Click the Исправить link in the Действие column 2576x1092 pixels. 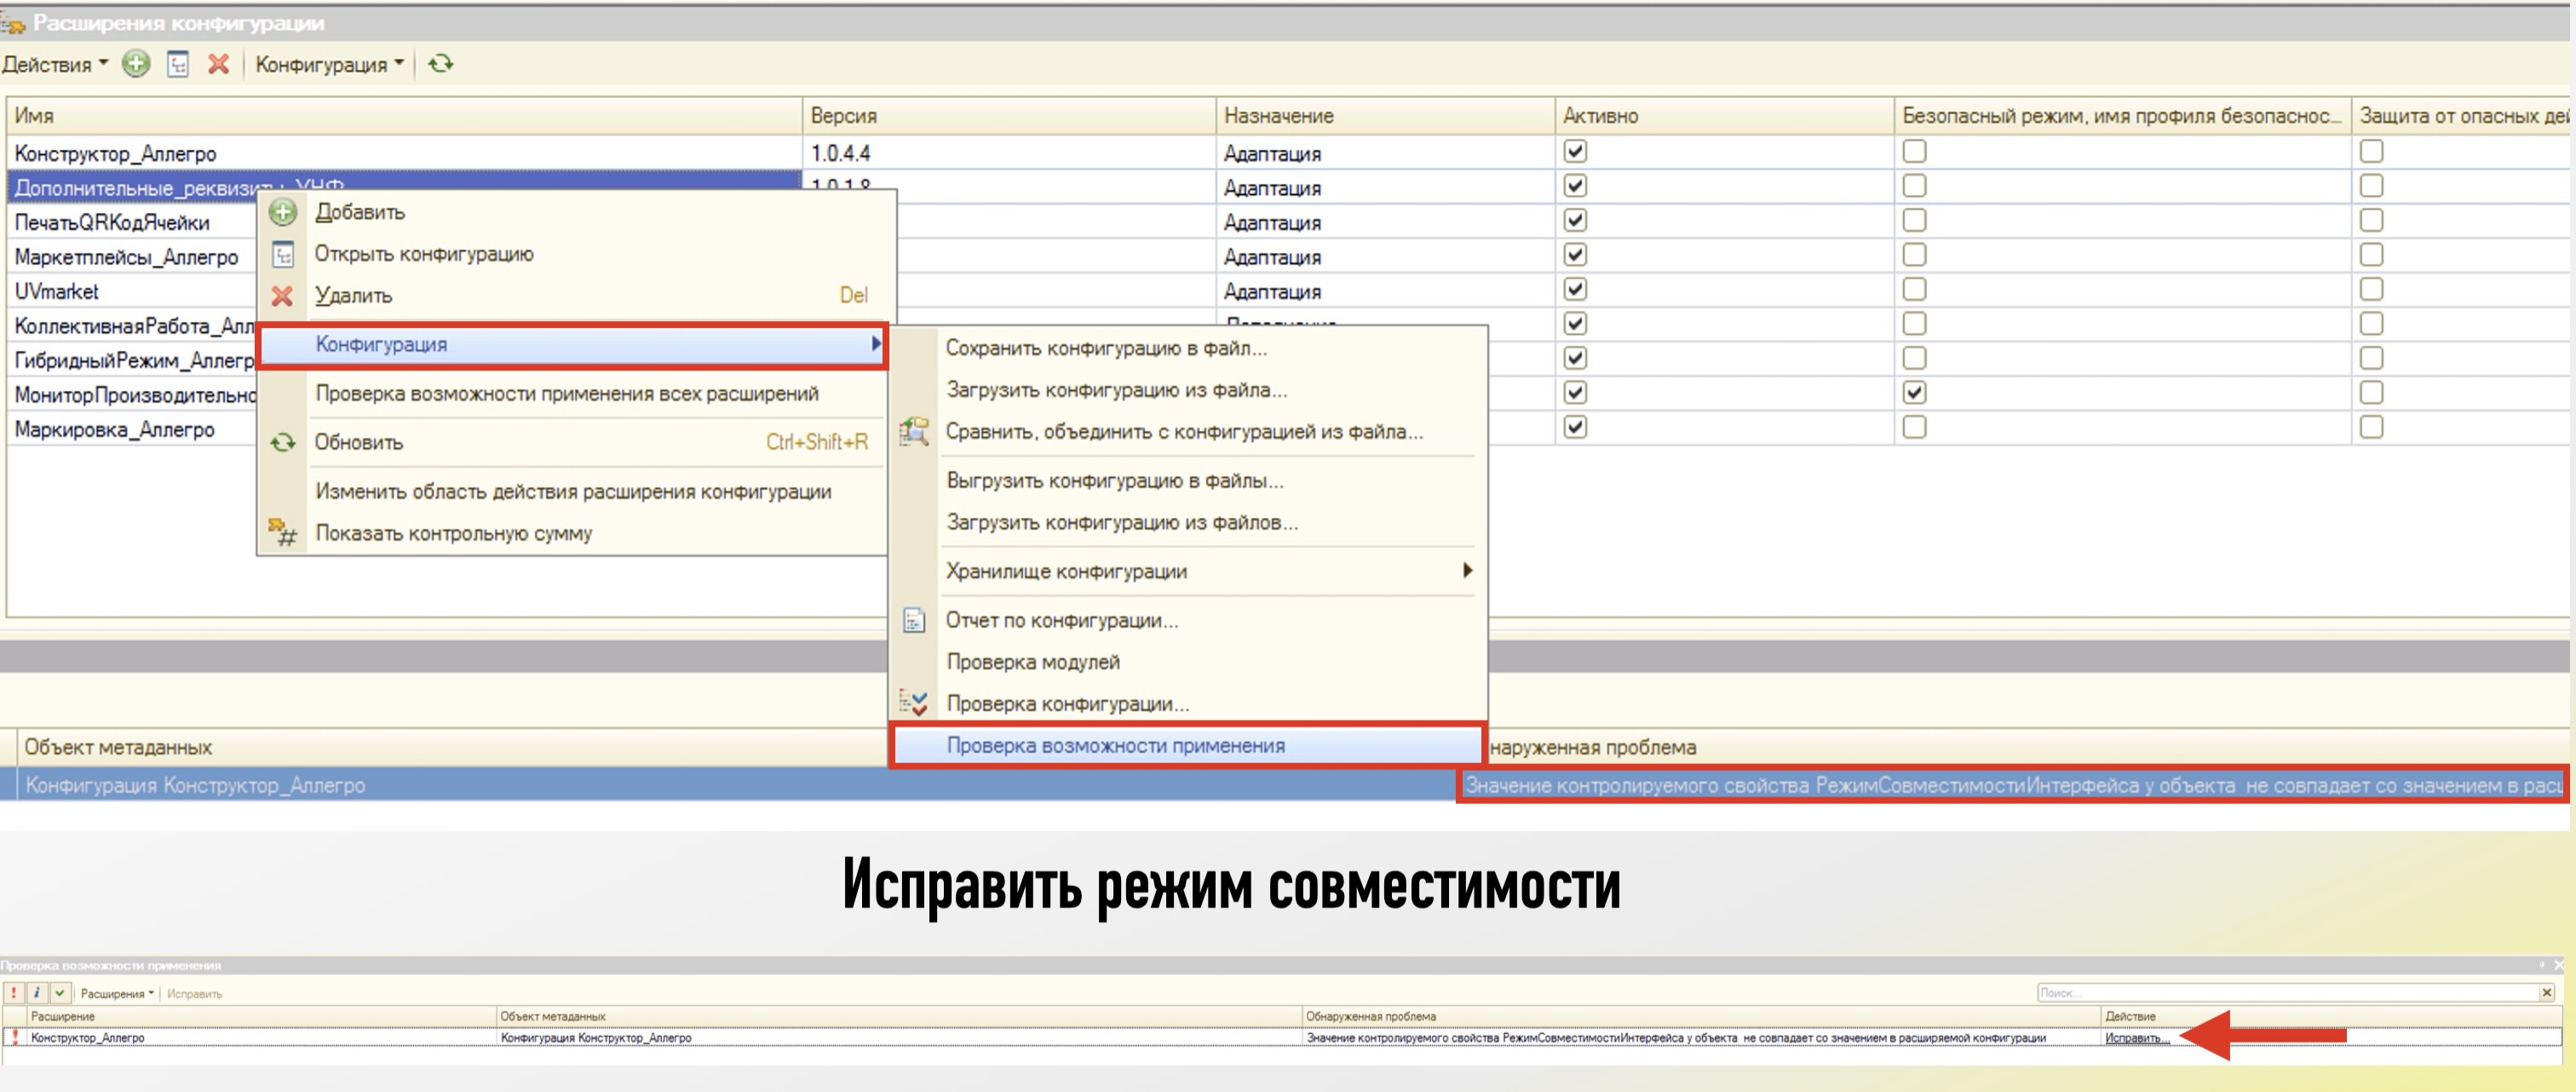(2136, 1038)
